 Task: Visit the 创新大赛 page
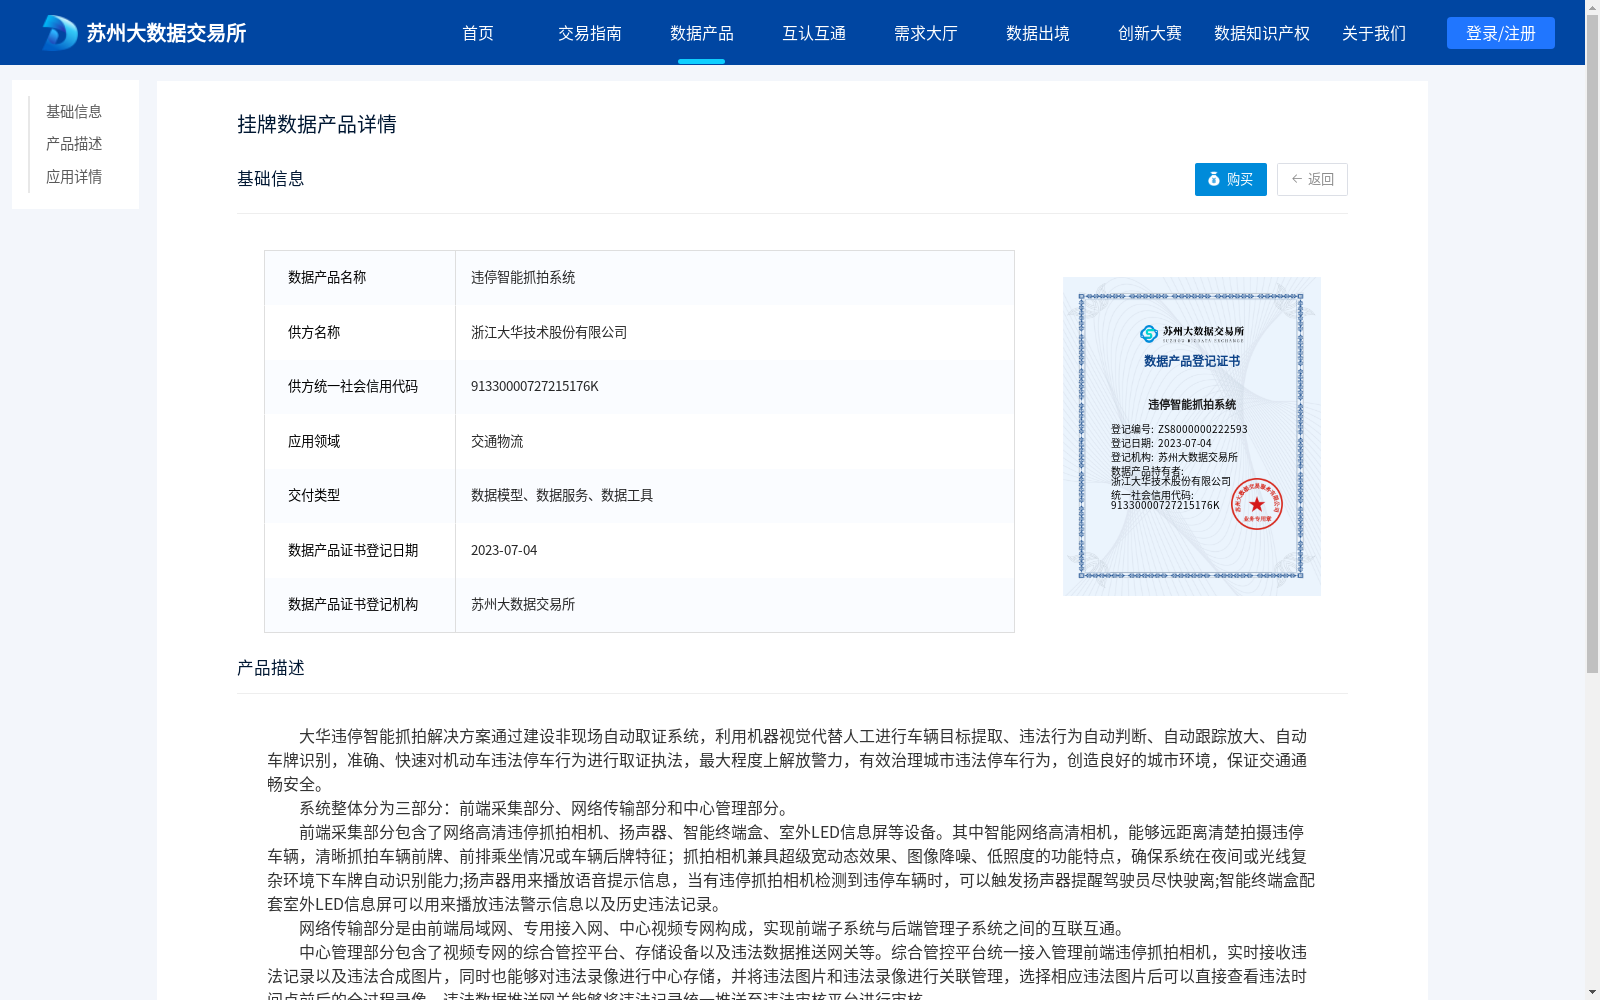click(x=1150, y=33)
